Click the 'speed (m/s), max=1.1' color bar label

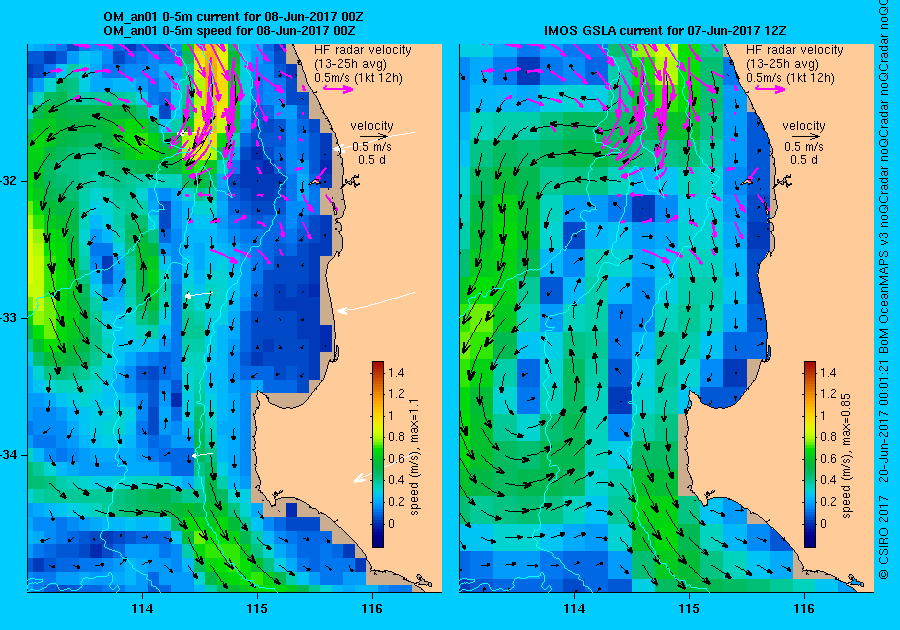(414, 457)
